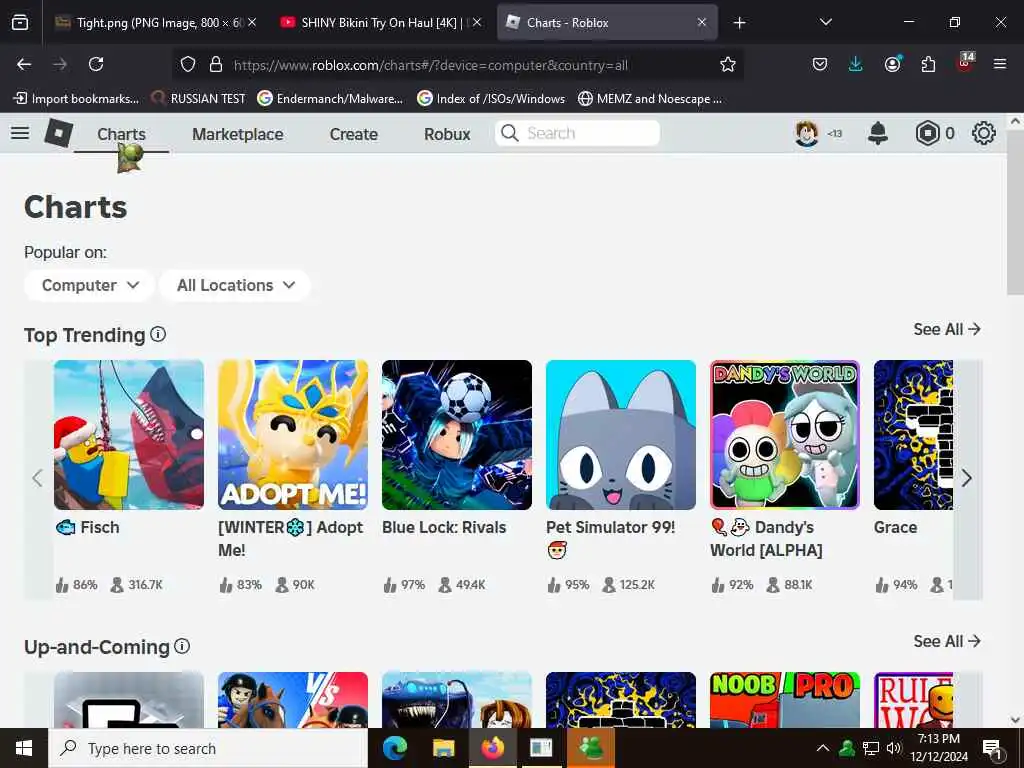This screenshot has height=768, width=1024.
Task: Open the Adopt Me game thumbnail
Action: pos(293,435)
